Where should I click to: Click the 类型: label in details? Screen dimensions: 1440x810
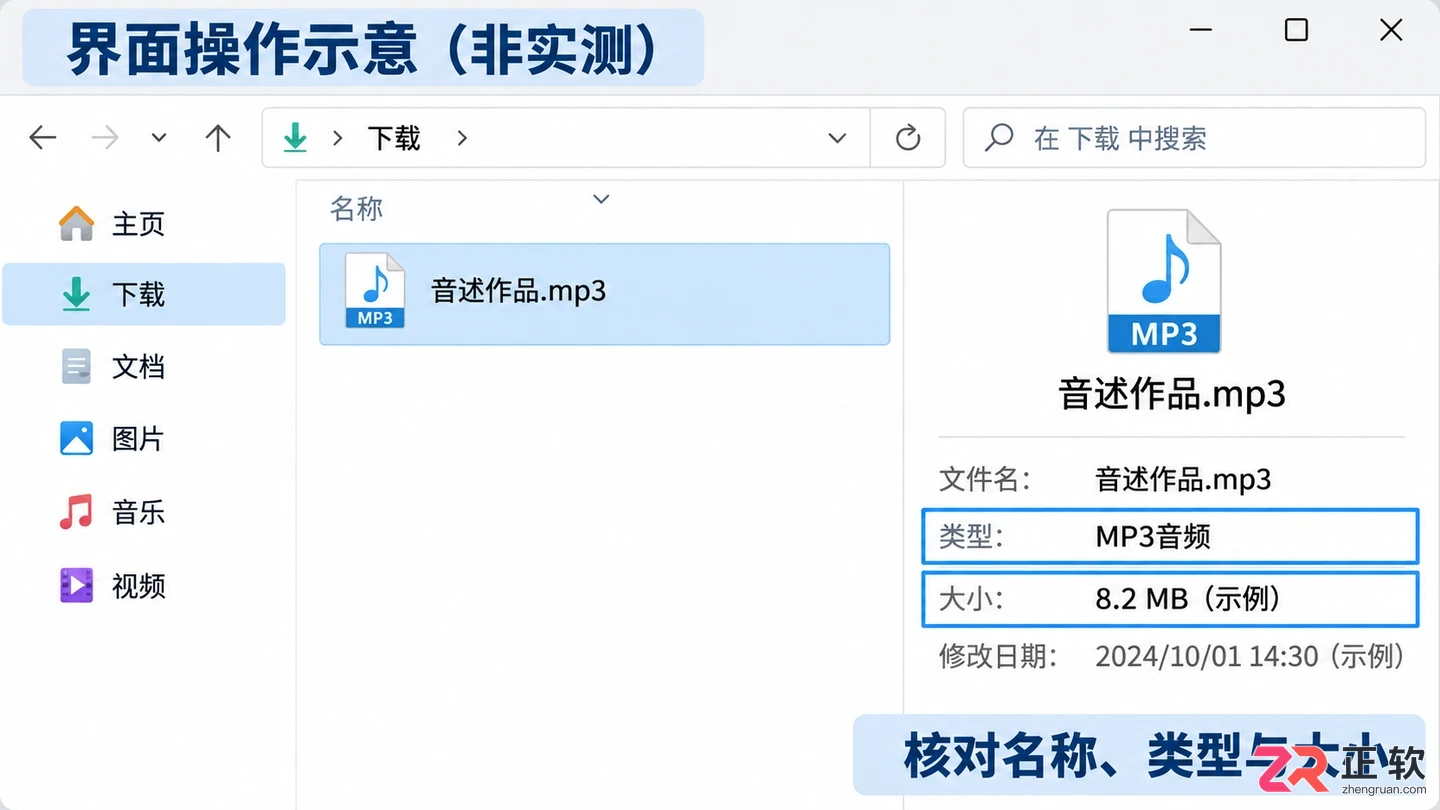(971, 537)
